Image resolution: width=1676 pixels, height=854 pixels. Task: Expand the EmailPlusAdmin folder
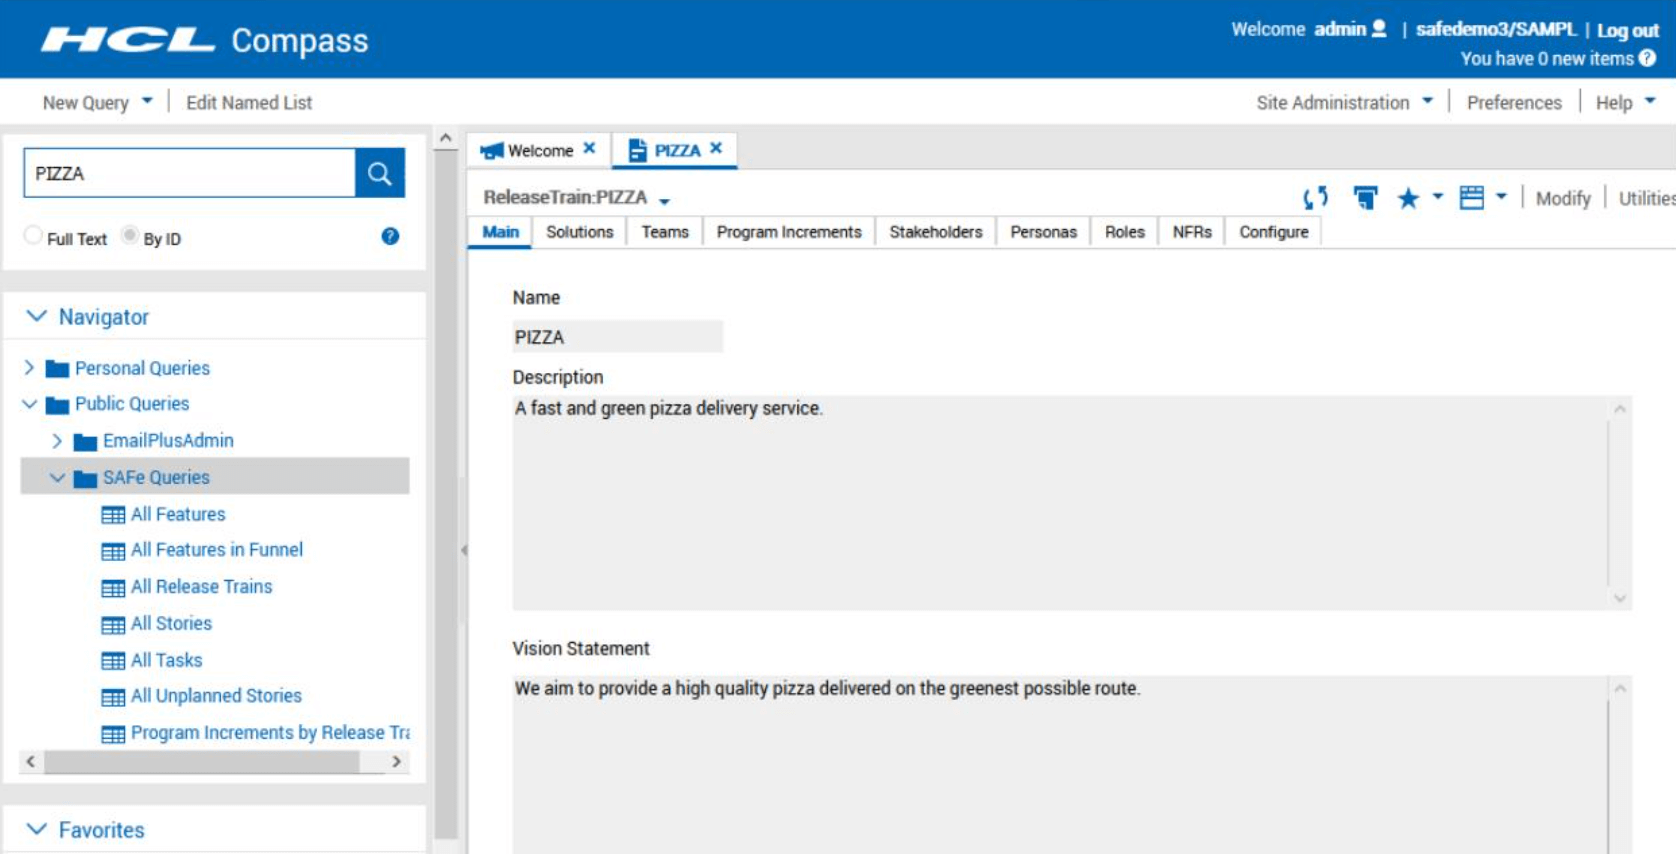57,441
